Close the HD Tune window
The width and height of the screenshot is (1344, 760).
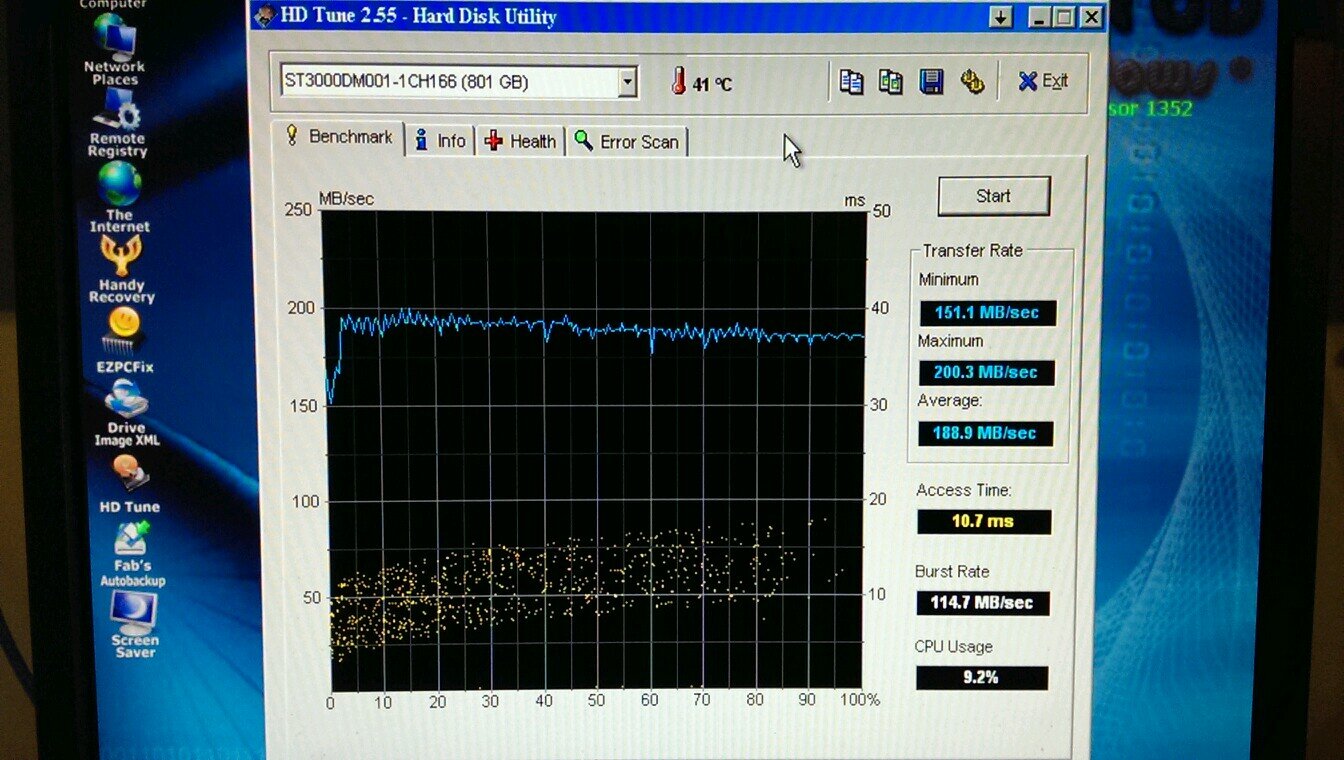coord(1090,18)
